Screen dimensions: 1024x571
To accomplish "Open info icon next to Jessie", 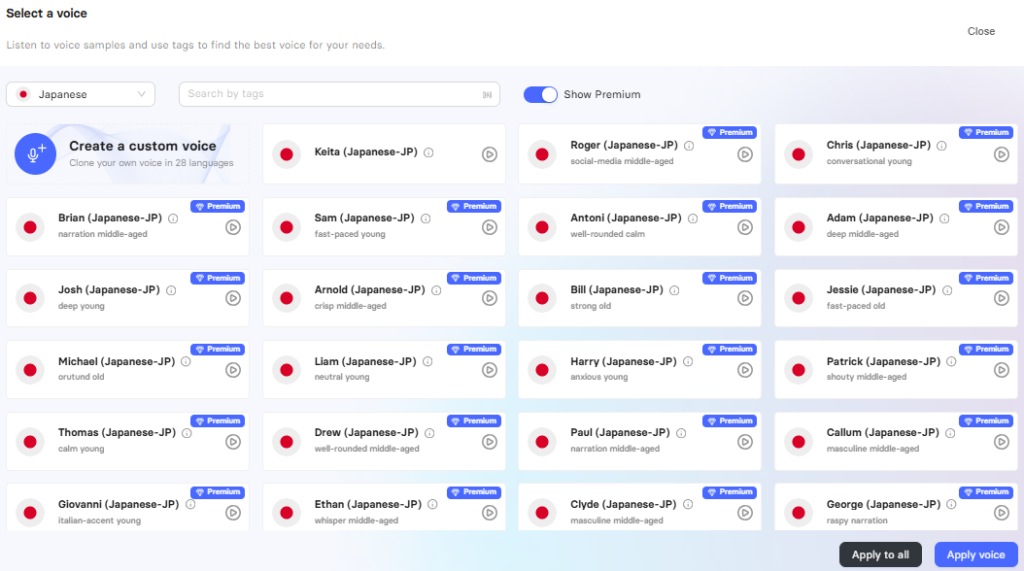I will [947, 290].
